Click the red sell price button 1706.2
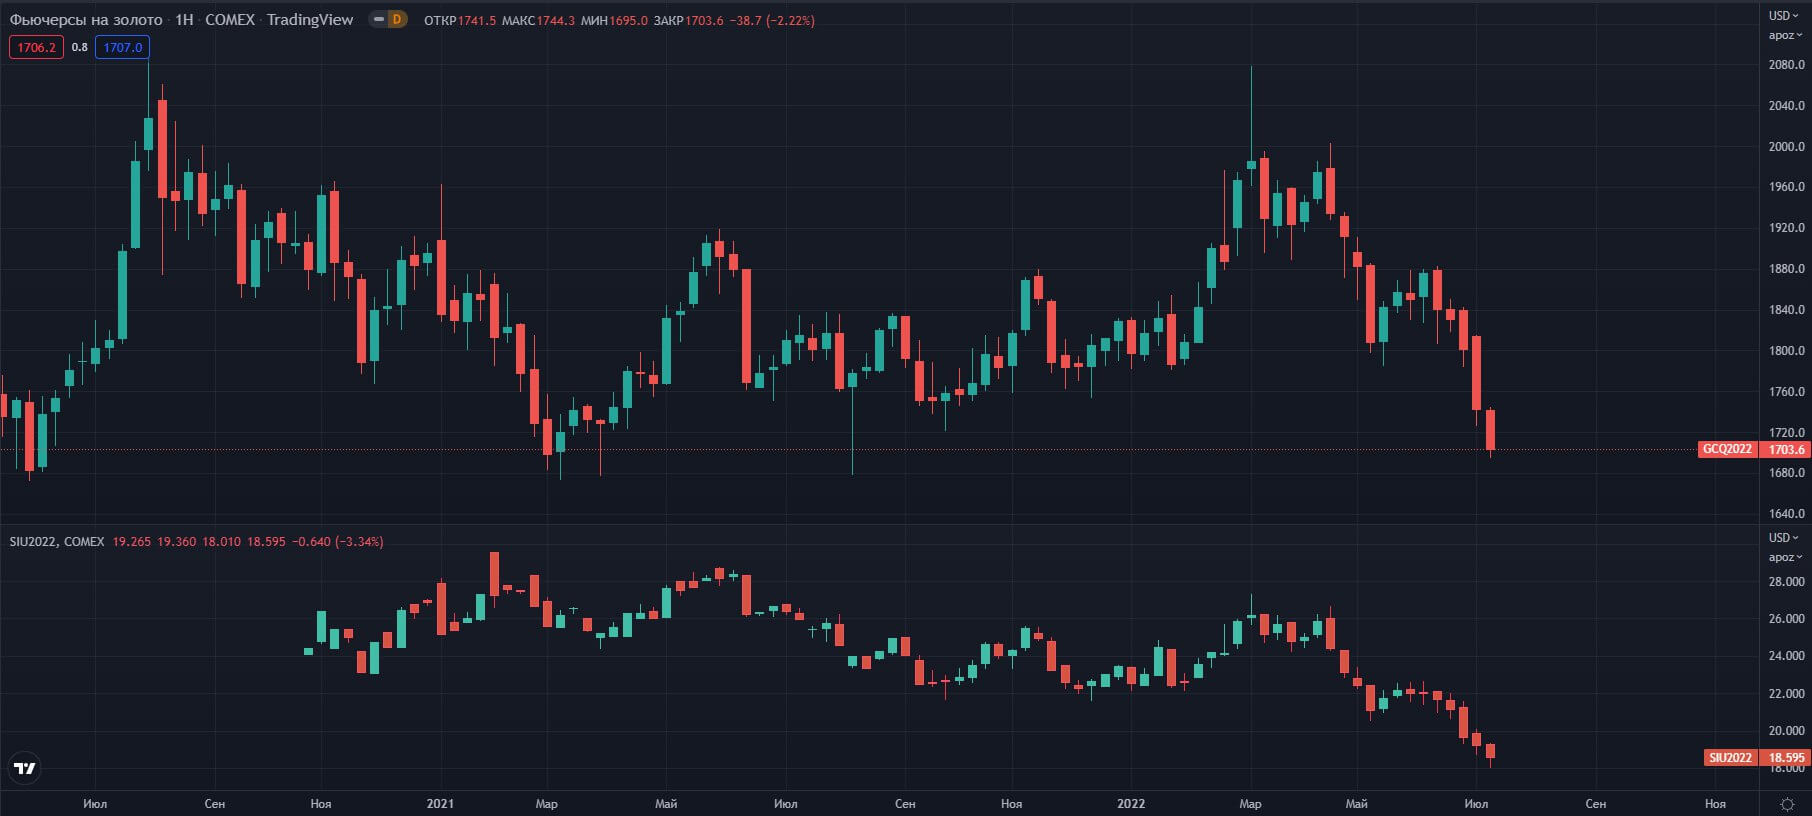 point(36,47)
